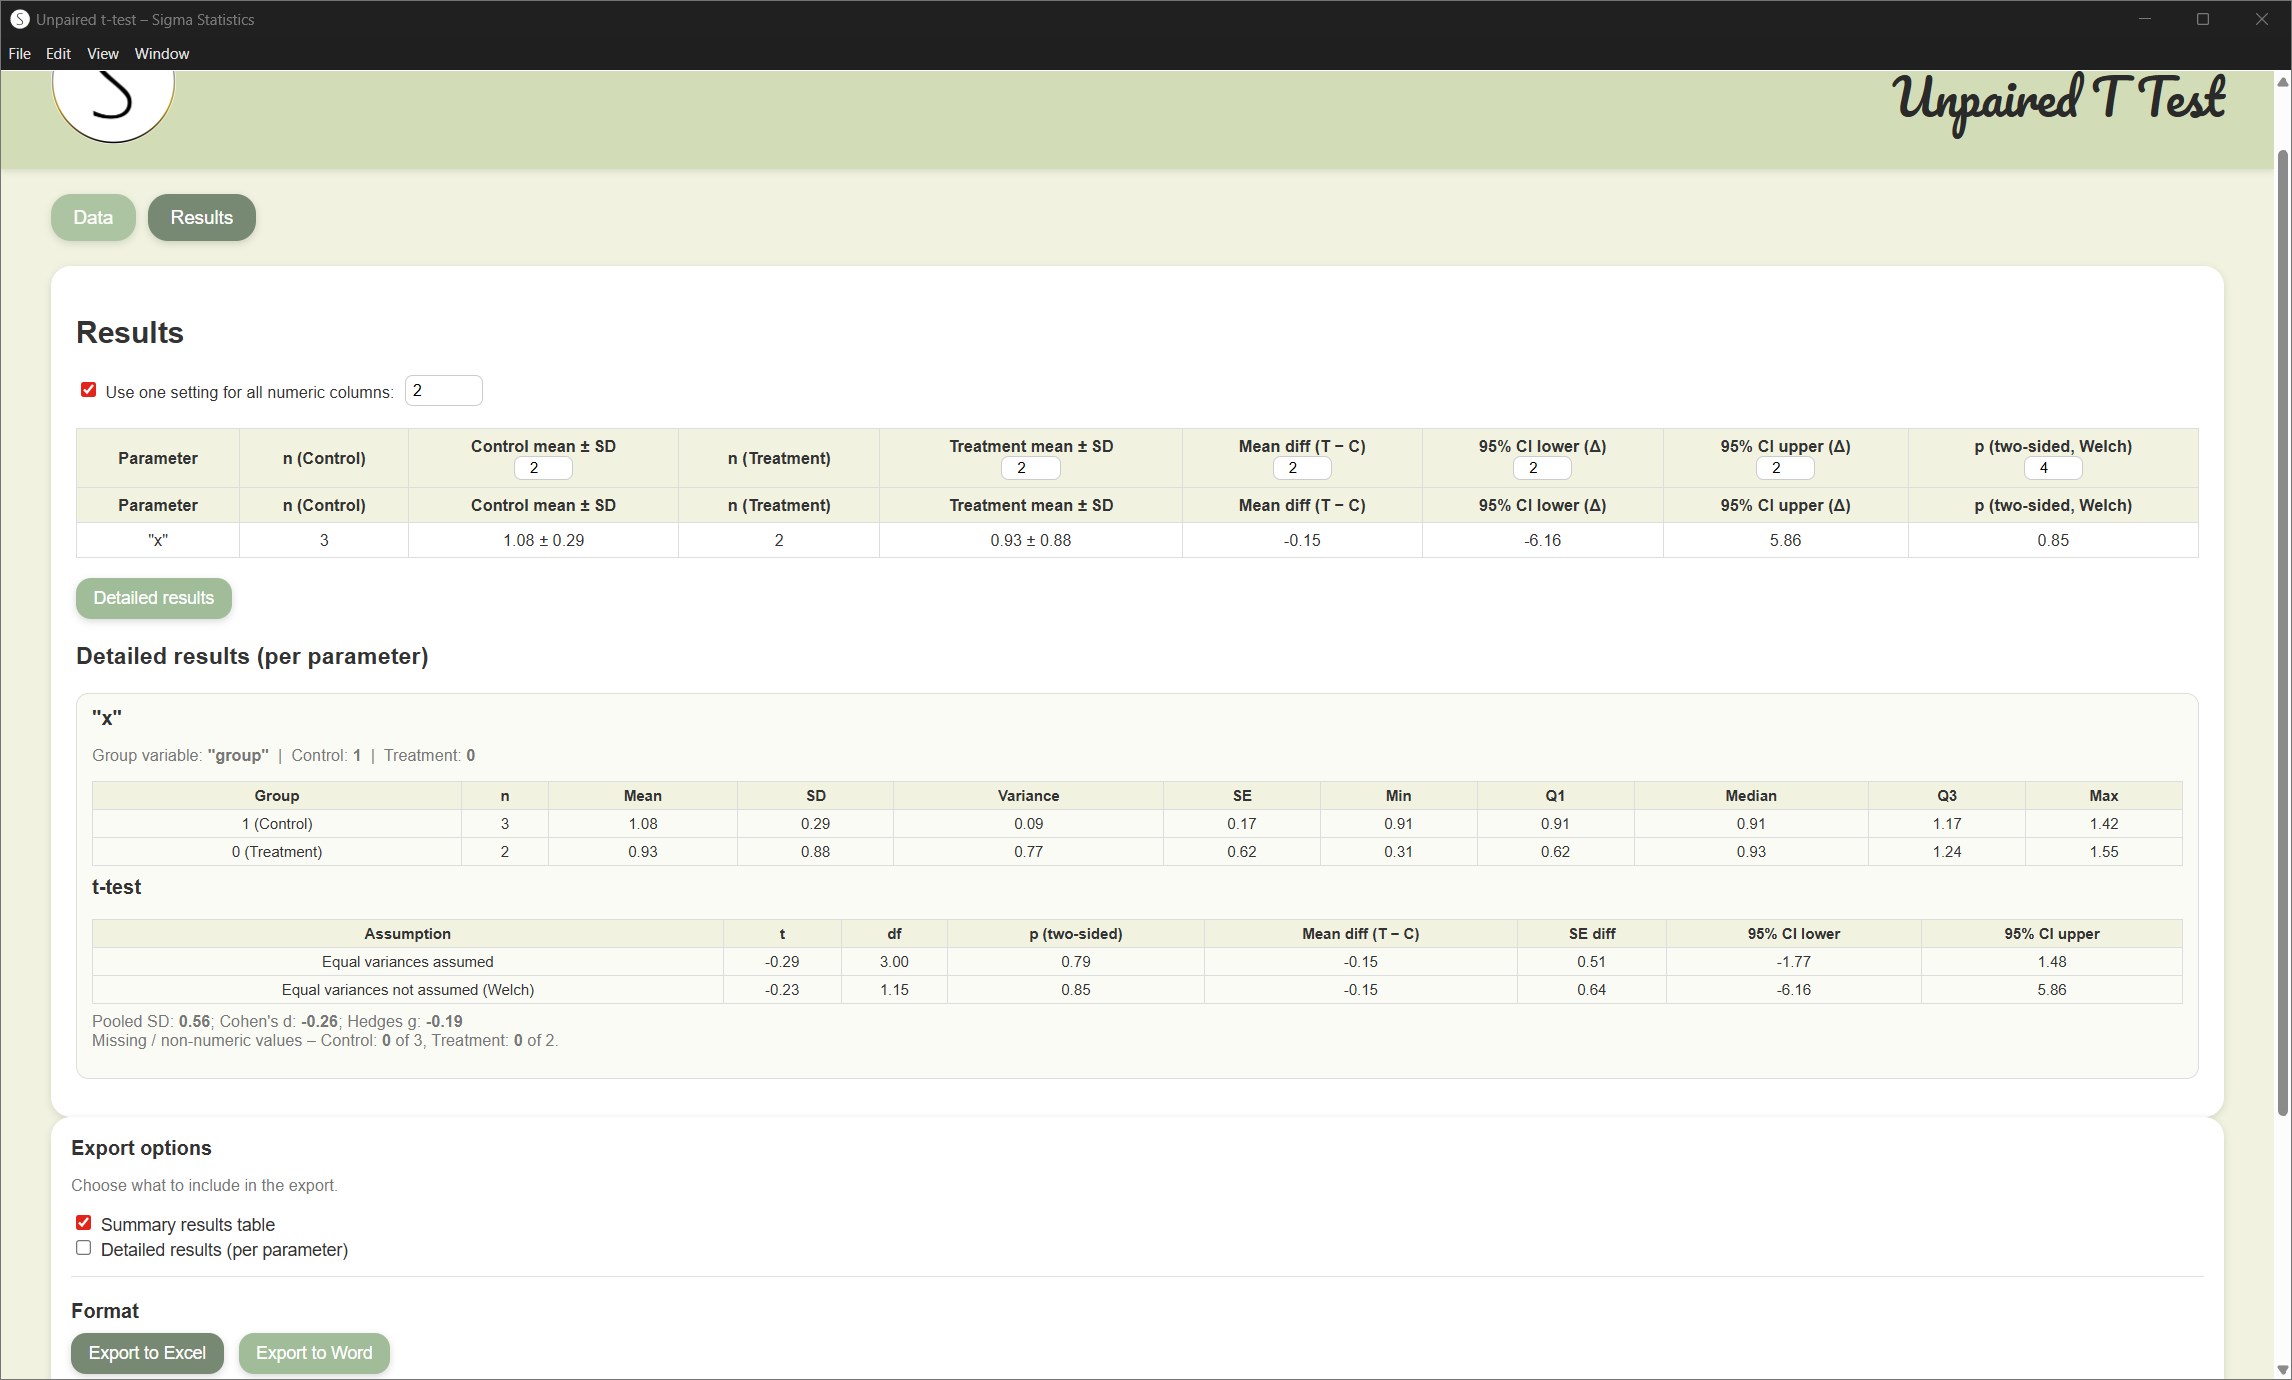This screenshot has width=2292, height=1380.
Task: Select the Results tab
Action: click(202, 217)
